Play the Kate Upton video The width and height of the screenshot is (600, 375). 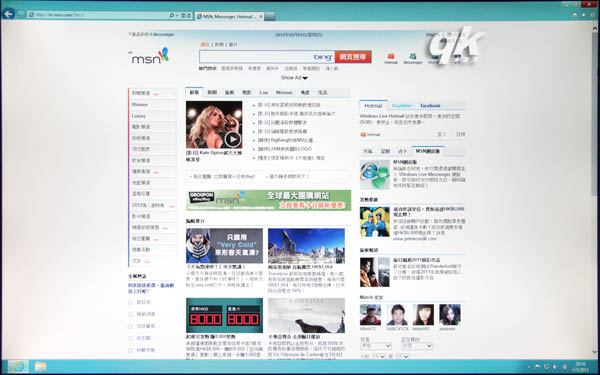233,139
